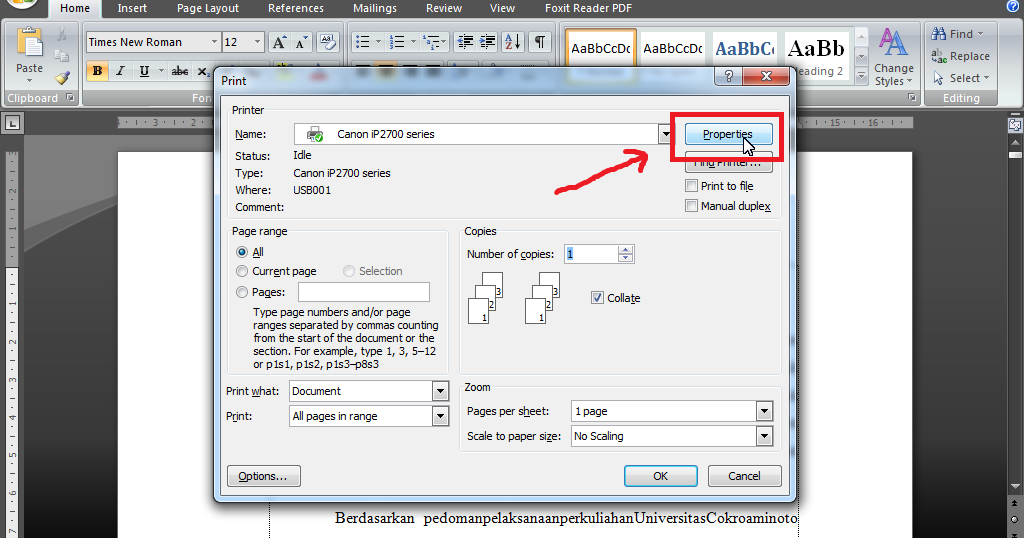Select the Pages radio button
The image size is (1024, 538).
click(242, 292)
